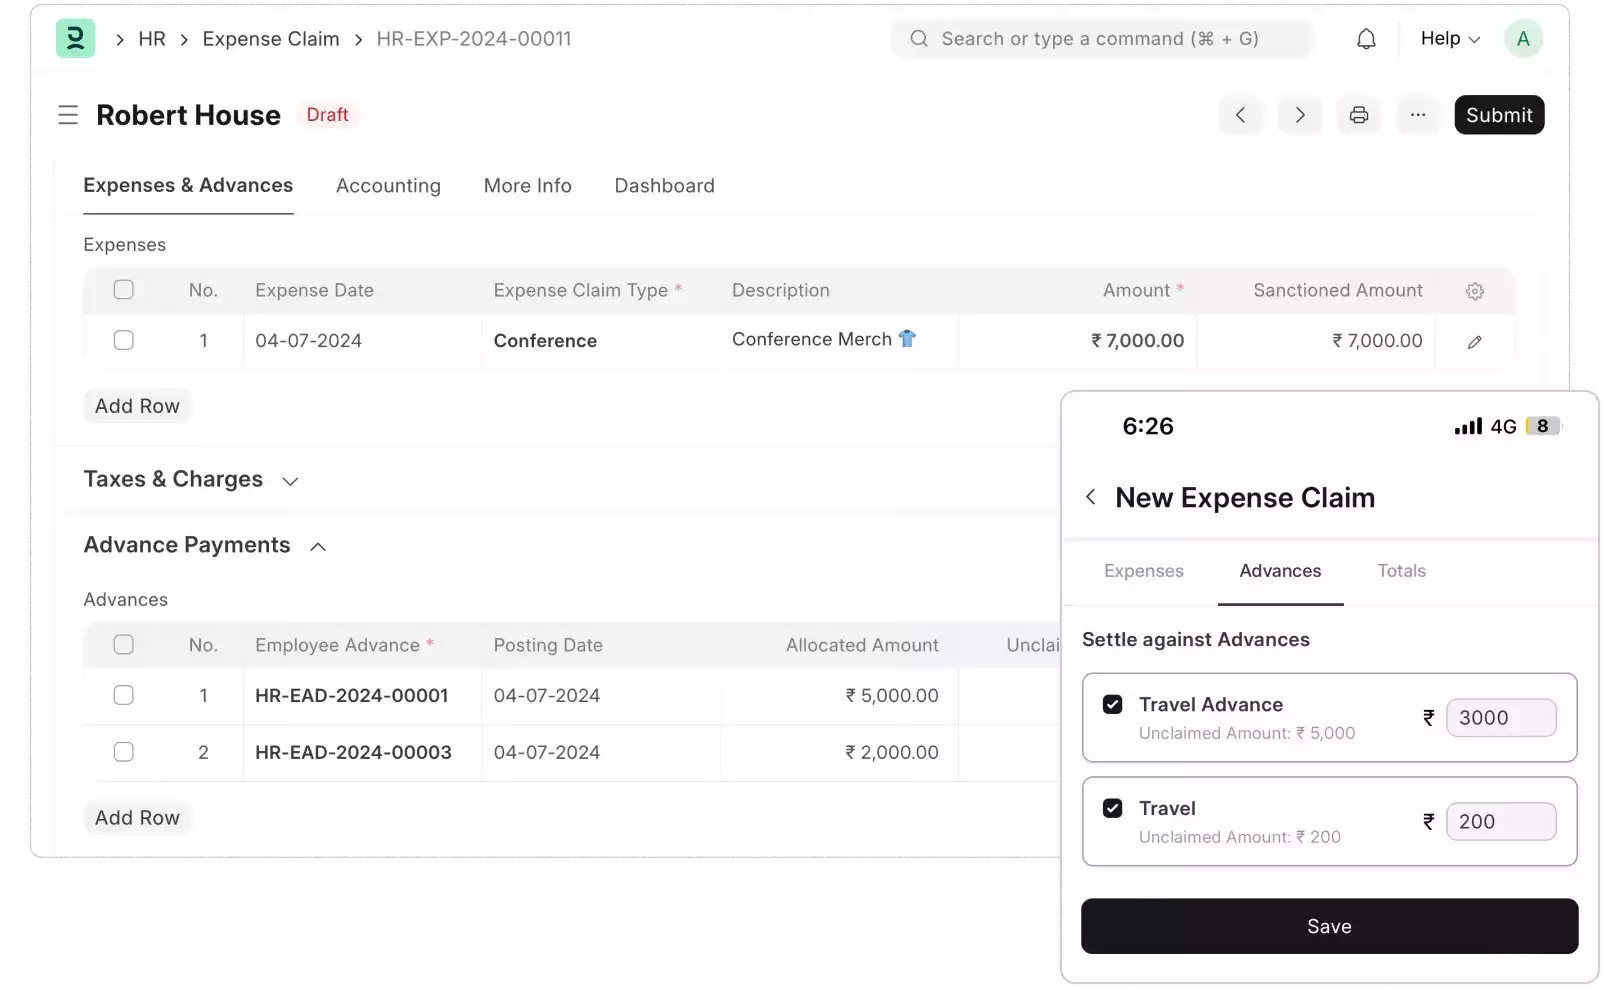Expand the Taxes & Charges section
1606x990 pixels.
coord(289,480)
